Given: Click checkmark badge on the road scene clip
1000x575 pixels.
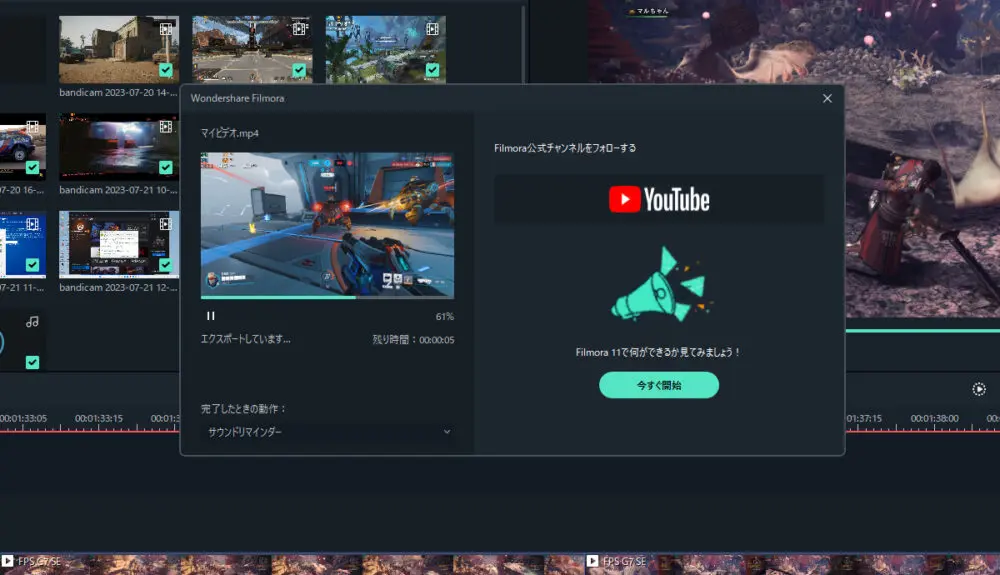Looking at the screenshot, I should coord(299,69).
